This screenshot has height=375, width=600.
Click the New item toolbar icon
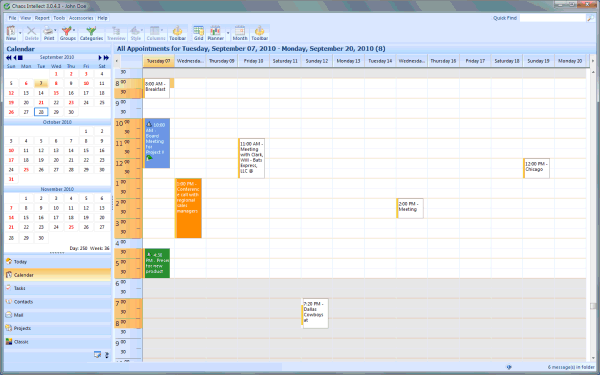tap(11, 33)
